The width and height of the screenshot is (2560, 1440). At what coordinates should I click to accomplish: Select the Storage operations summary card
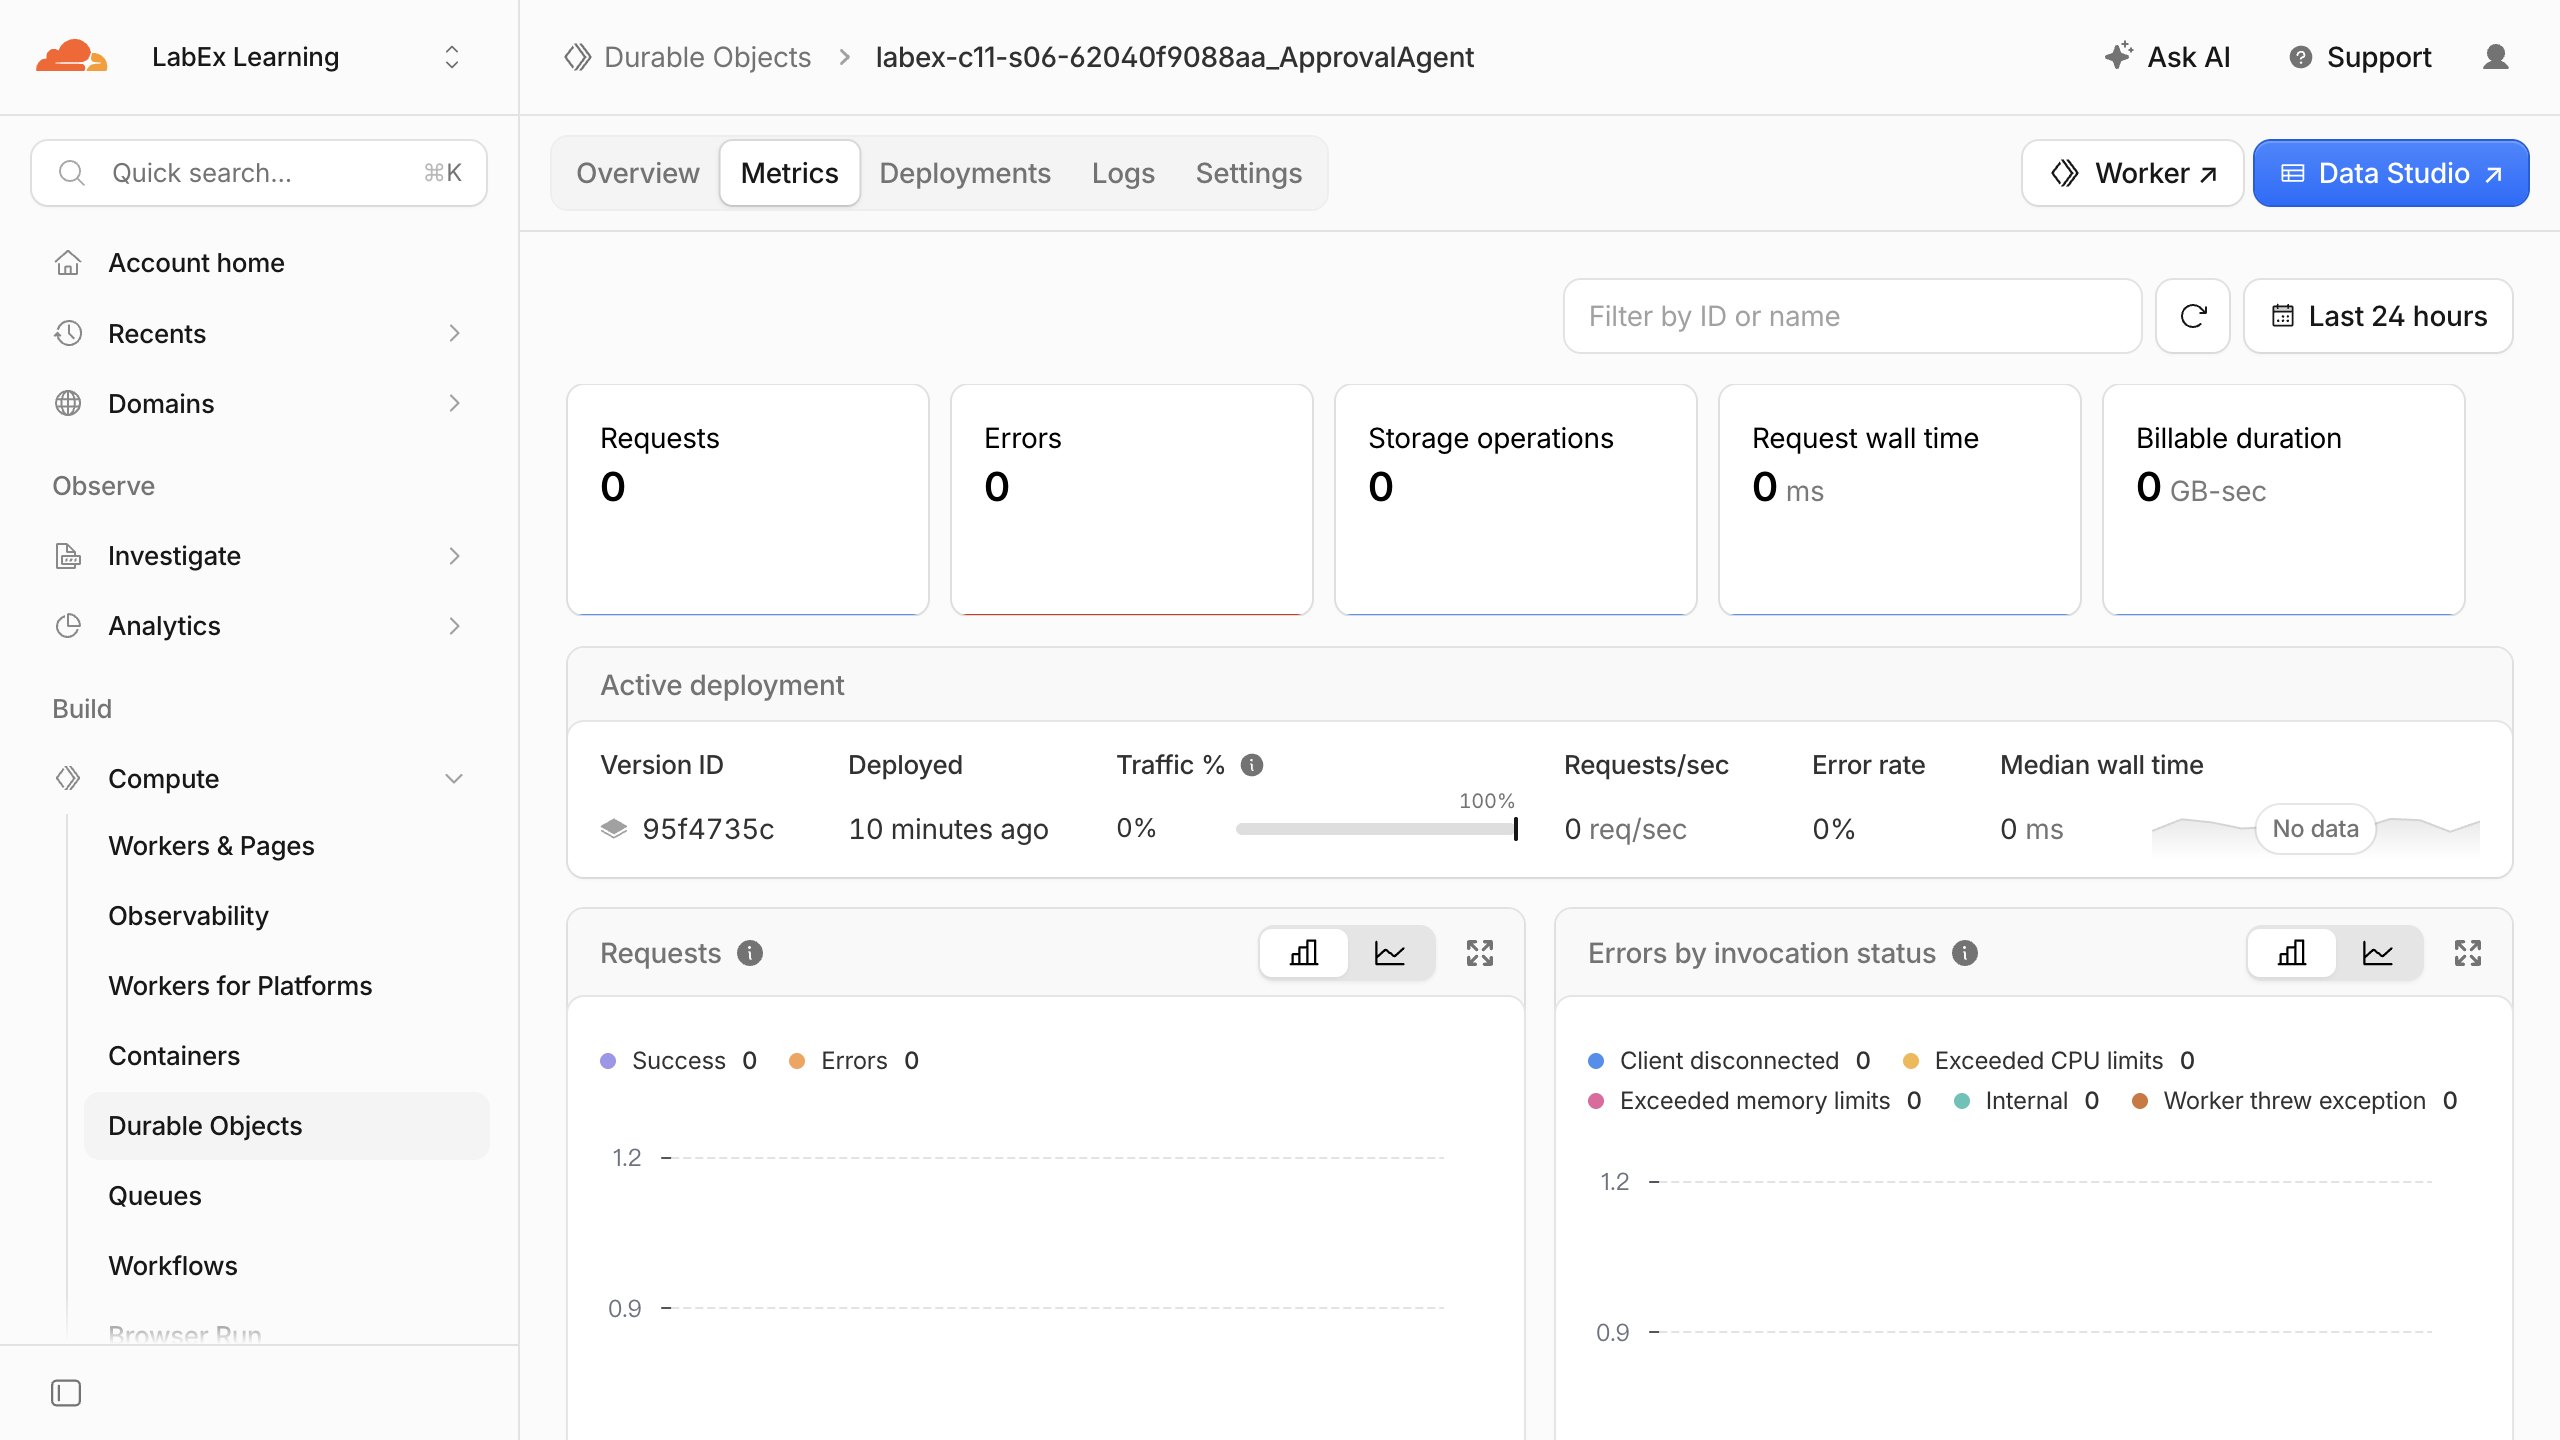point(1516,500)
